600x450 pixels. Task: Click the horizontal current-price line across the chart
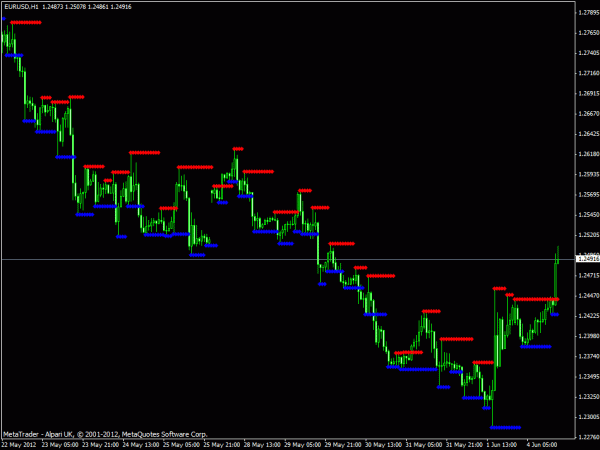click(x=288, y=259)
